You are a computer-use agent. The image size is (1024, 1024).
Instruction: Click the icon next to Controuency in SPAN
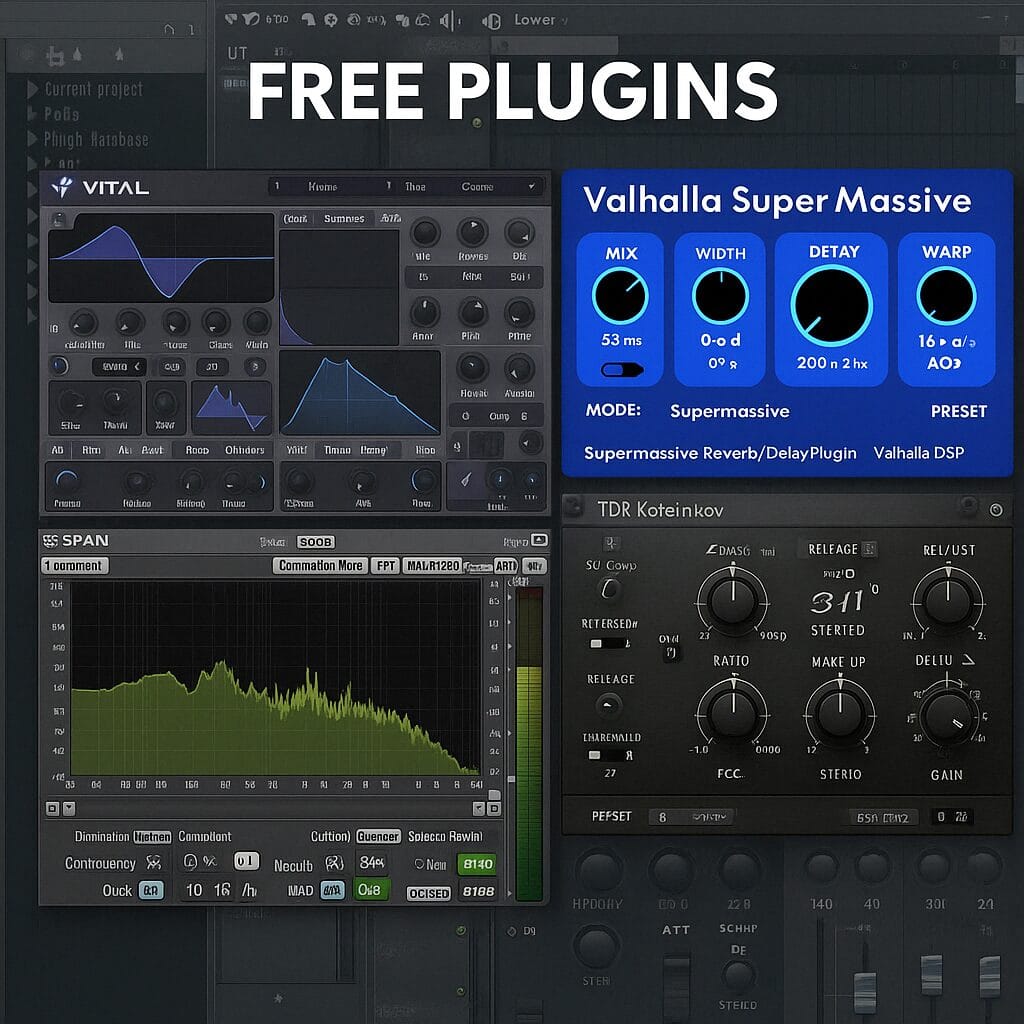[x=153, y=863]
